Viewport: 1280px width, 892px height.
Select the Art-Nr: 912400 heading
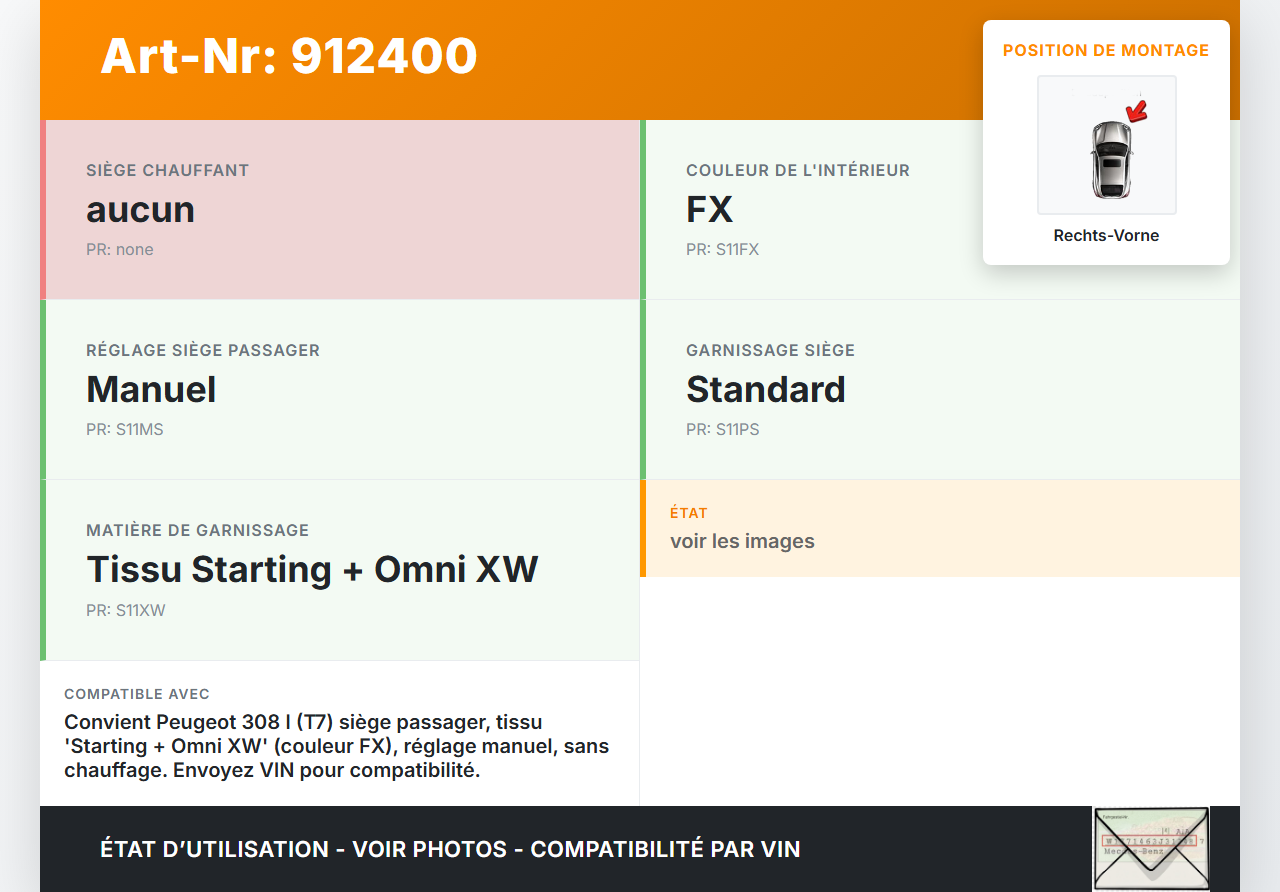289,56
